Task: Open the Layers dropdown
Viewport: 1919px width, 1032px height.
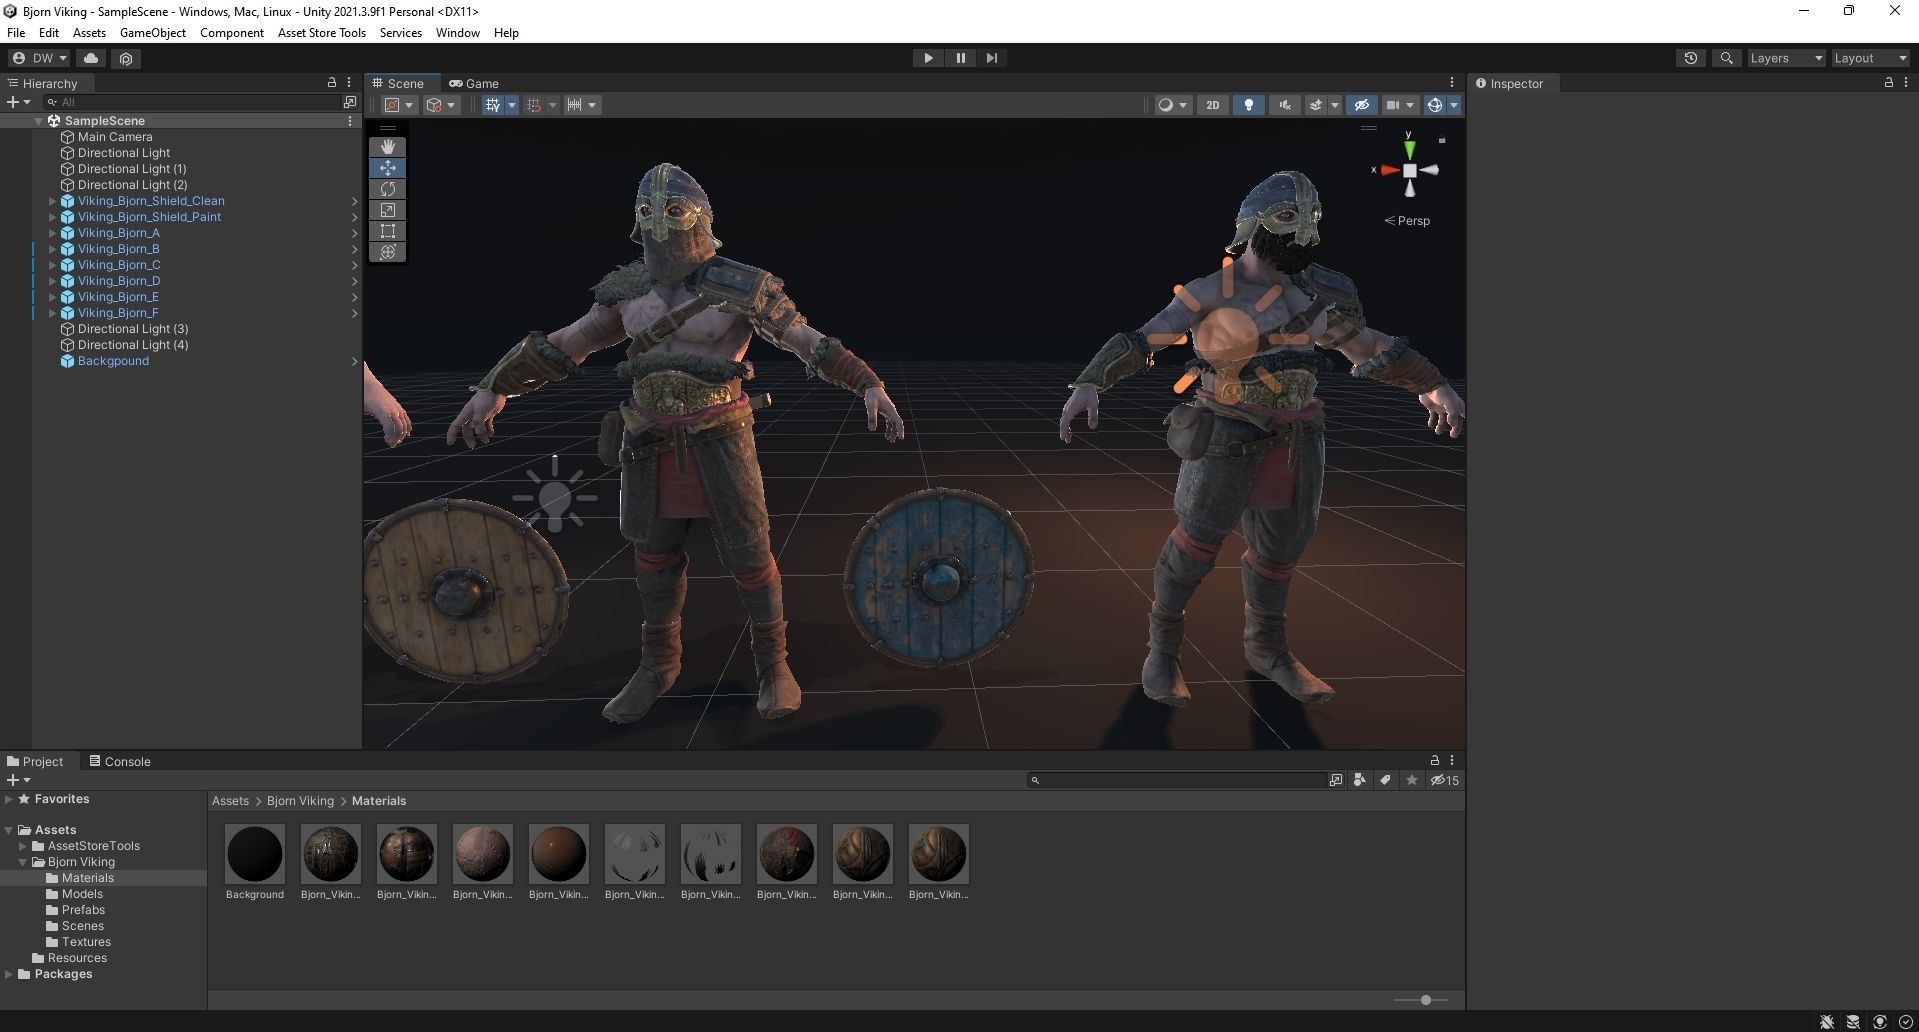Action: 1786,58
